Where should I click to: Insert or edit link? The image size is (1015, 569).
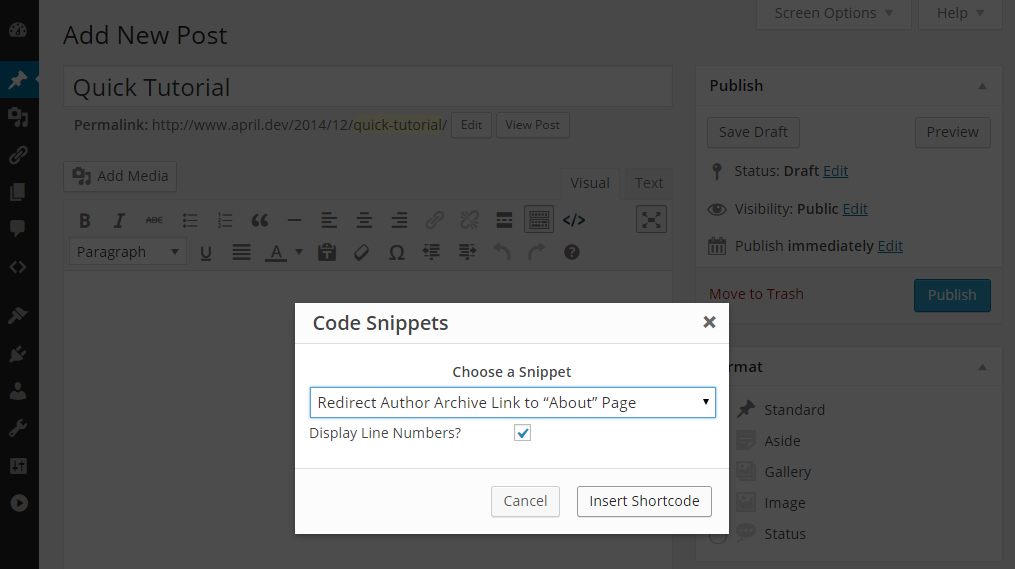[434, 220]
